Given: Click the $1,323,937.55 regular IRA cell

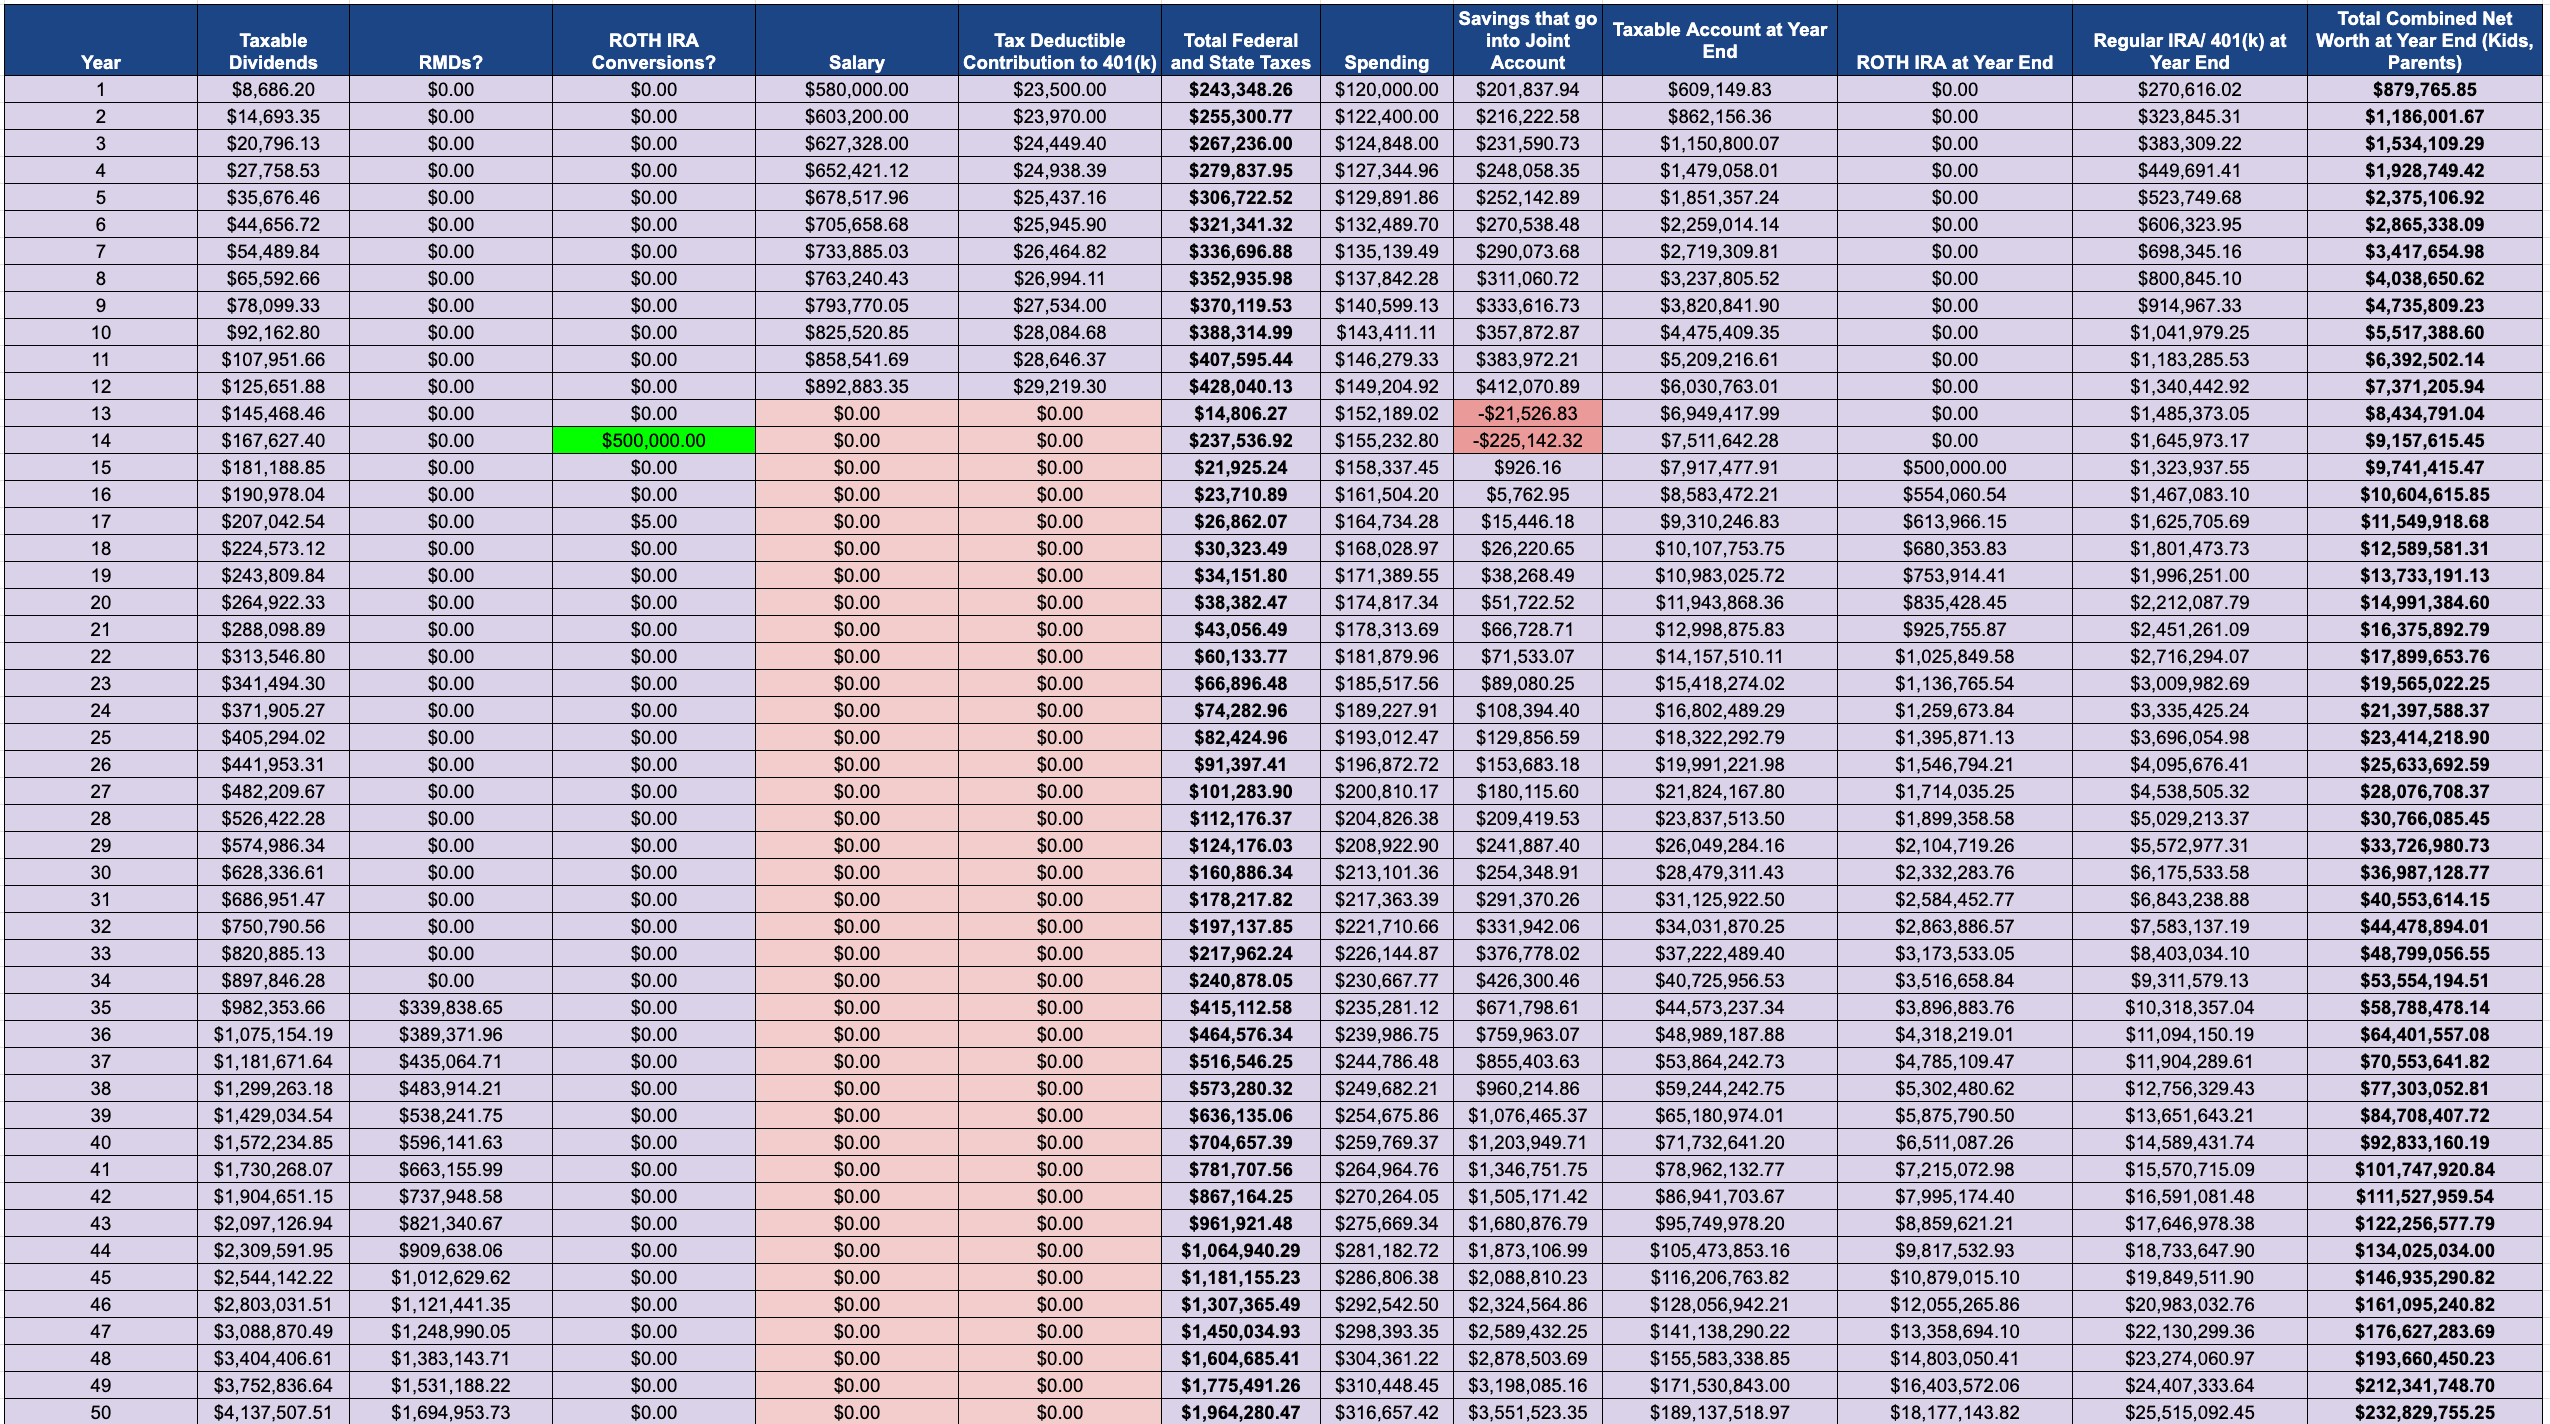Looking at the screenshot, I should 2189,467.
